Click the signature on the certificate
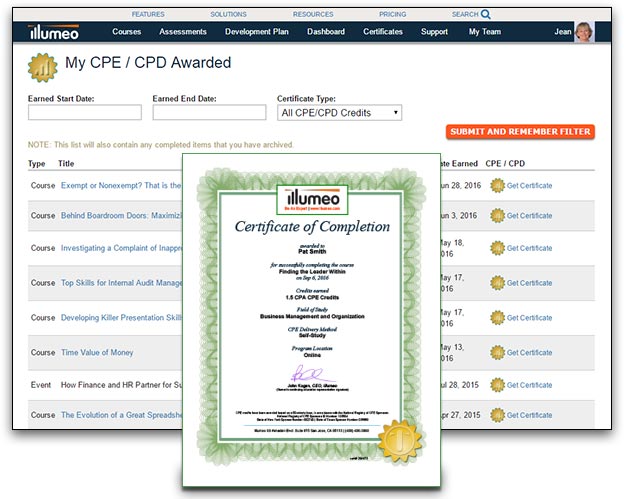Image resolution: width=624 pixels, height=499 pixels. tap(312, 374)
